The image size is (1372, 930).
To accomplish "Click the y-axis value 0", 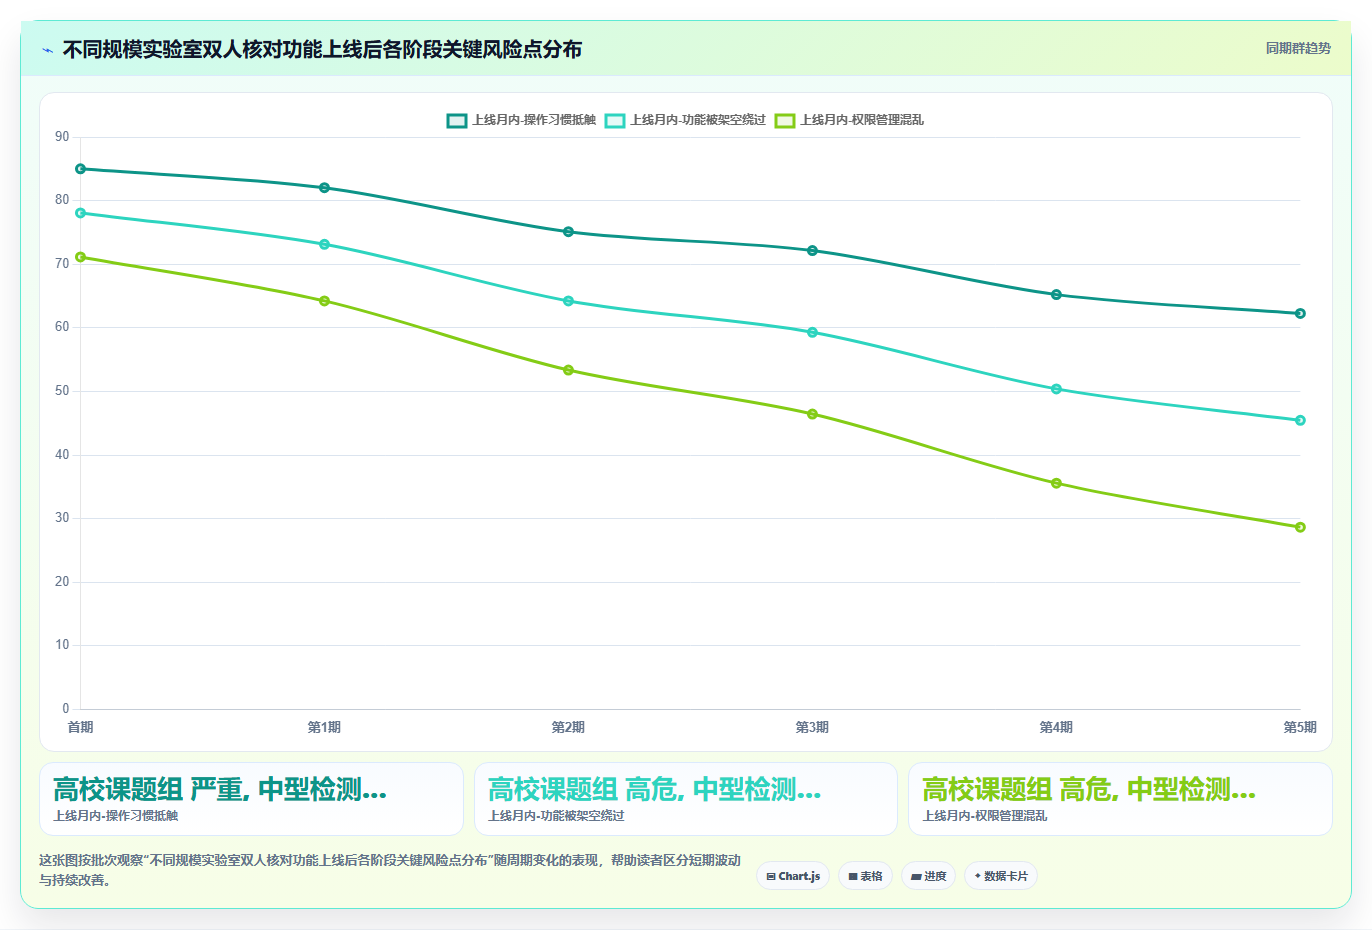I will 66,709.
